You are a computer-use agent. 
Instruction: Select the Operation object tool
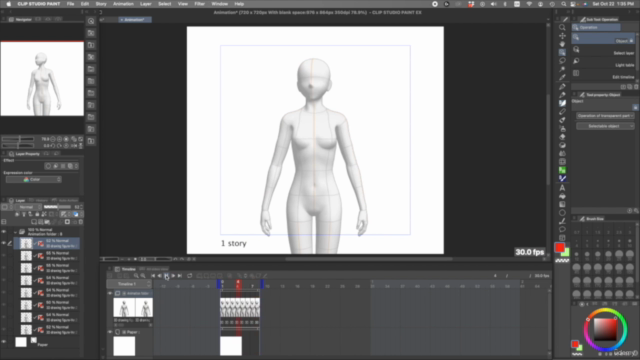pyautogui.click(x=562, y=52)
